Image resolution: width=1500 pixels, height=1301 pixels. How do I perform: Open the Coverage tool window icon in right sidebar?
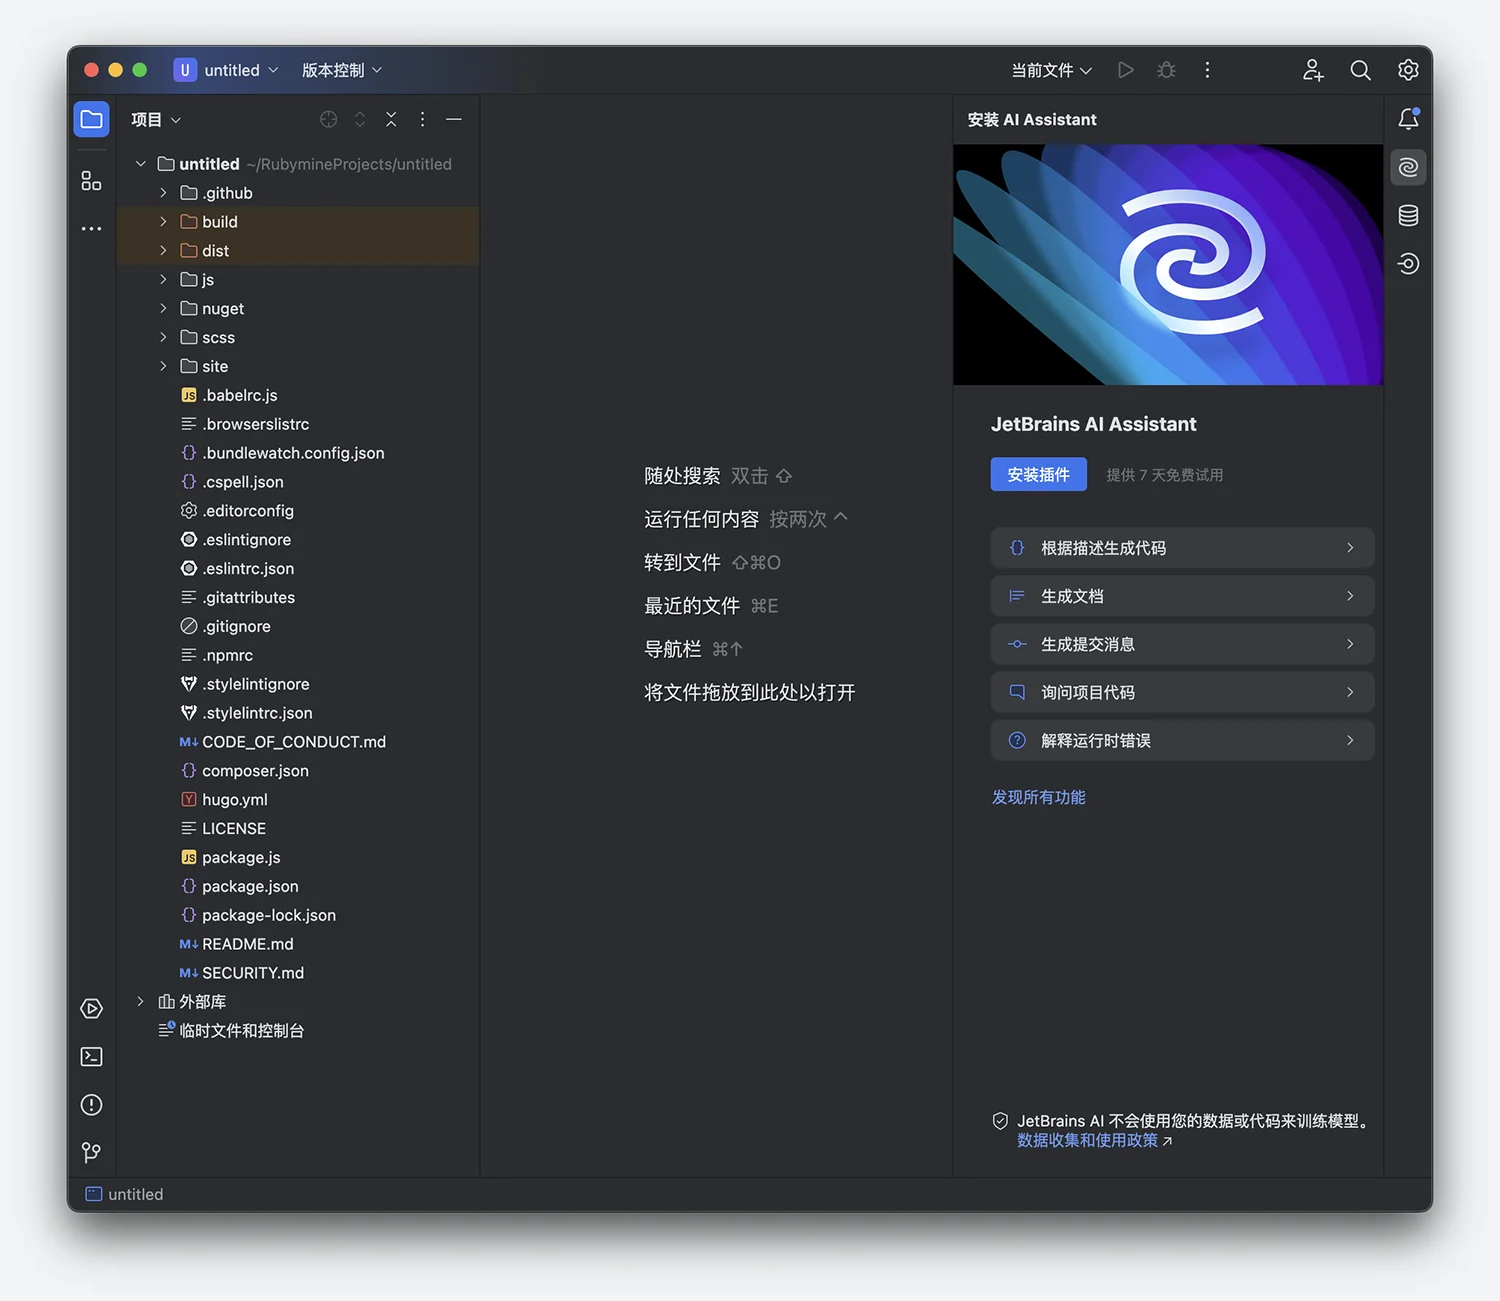(1408, 263)
